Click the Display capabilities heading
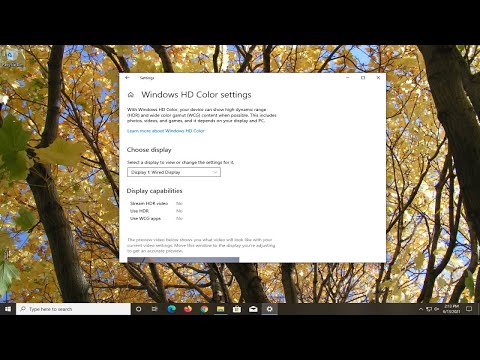Viewport: 480px width, 360px height. (x=154, y=191)
